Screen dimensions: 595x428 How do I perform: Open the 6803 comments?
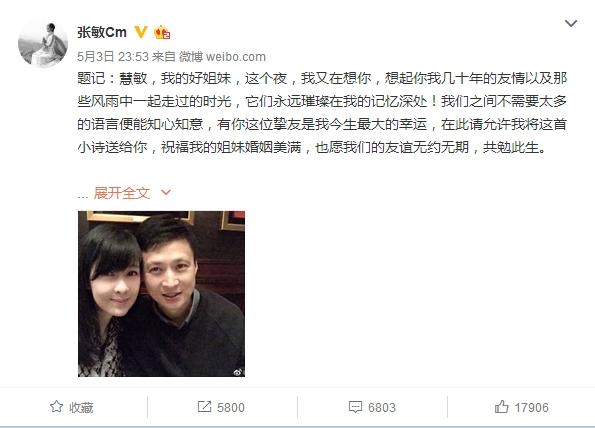[x=382, y=408]
